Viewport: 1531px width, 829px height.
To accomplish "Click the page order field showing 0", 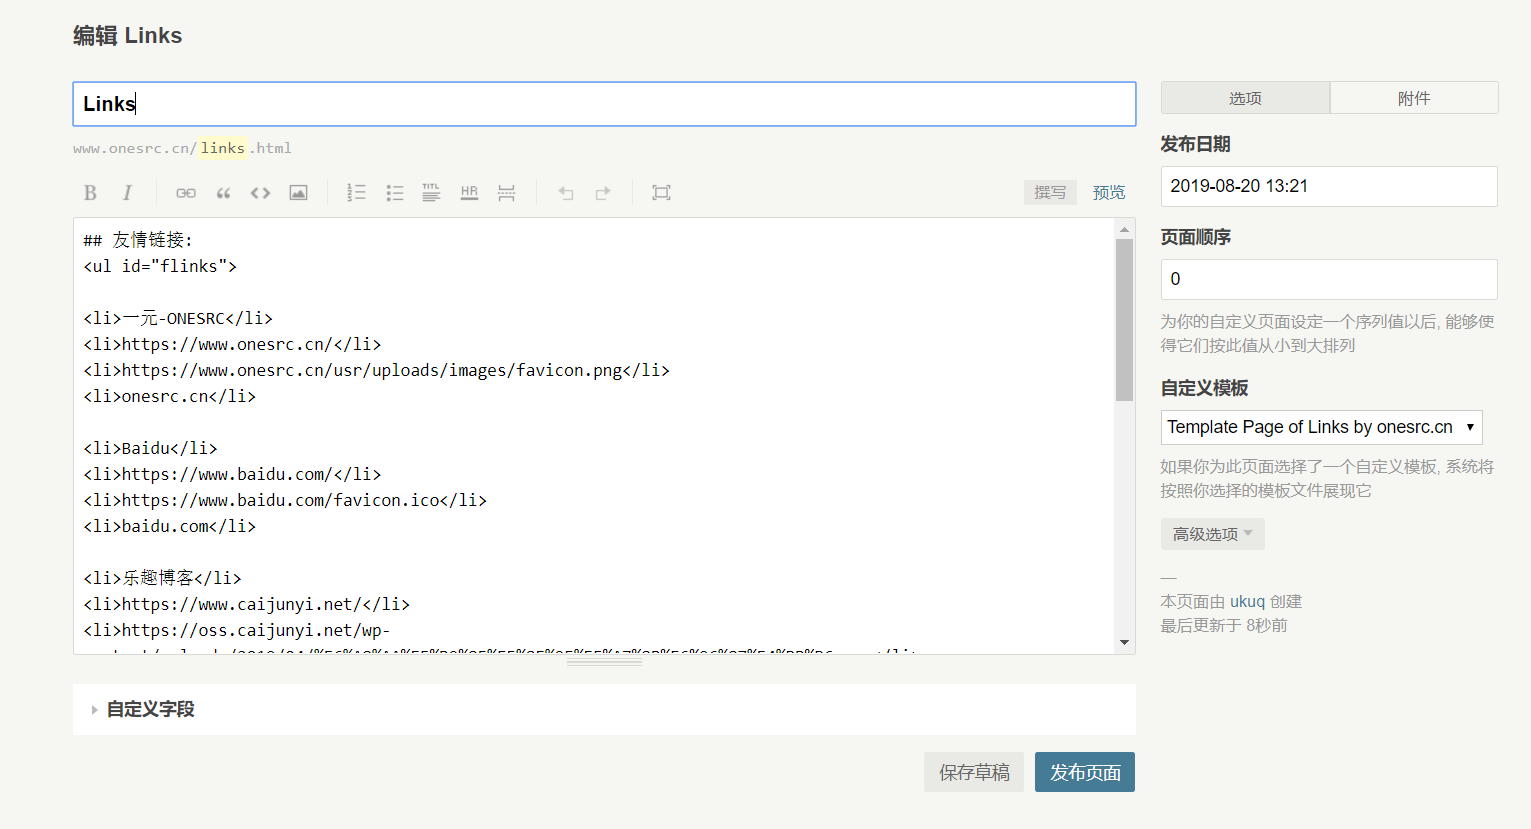I will coord(1329,279).
